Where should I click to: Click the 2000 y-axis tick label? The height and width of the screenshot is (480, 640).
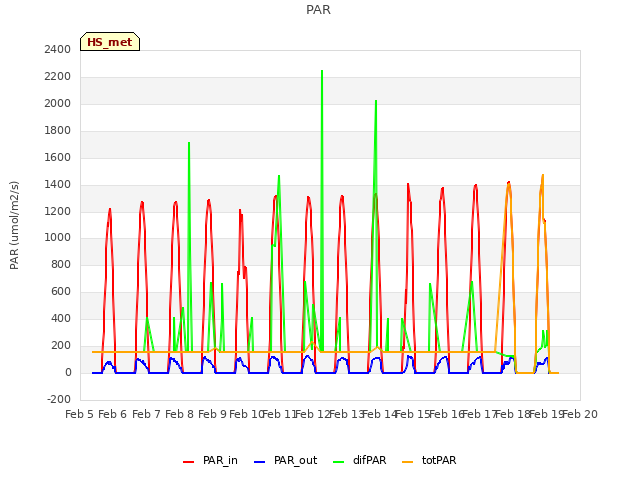[58, 103]
